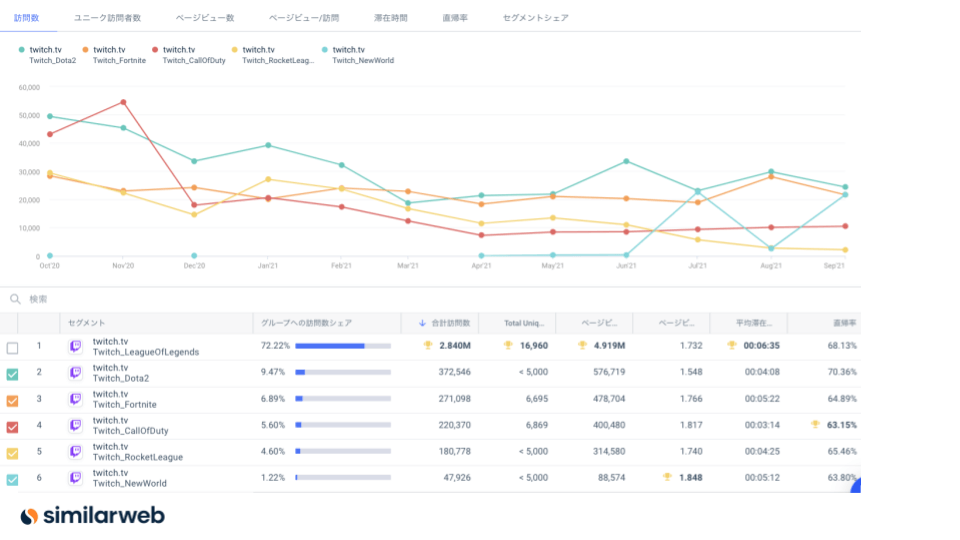This screenshot has height=540, width=960.
Task: Uncheck the Twitch_Fortnite segment checkbox
Action: [12, 400]
